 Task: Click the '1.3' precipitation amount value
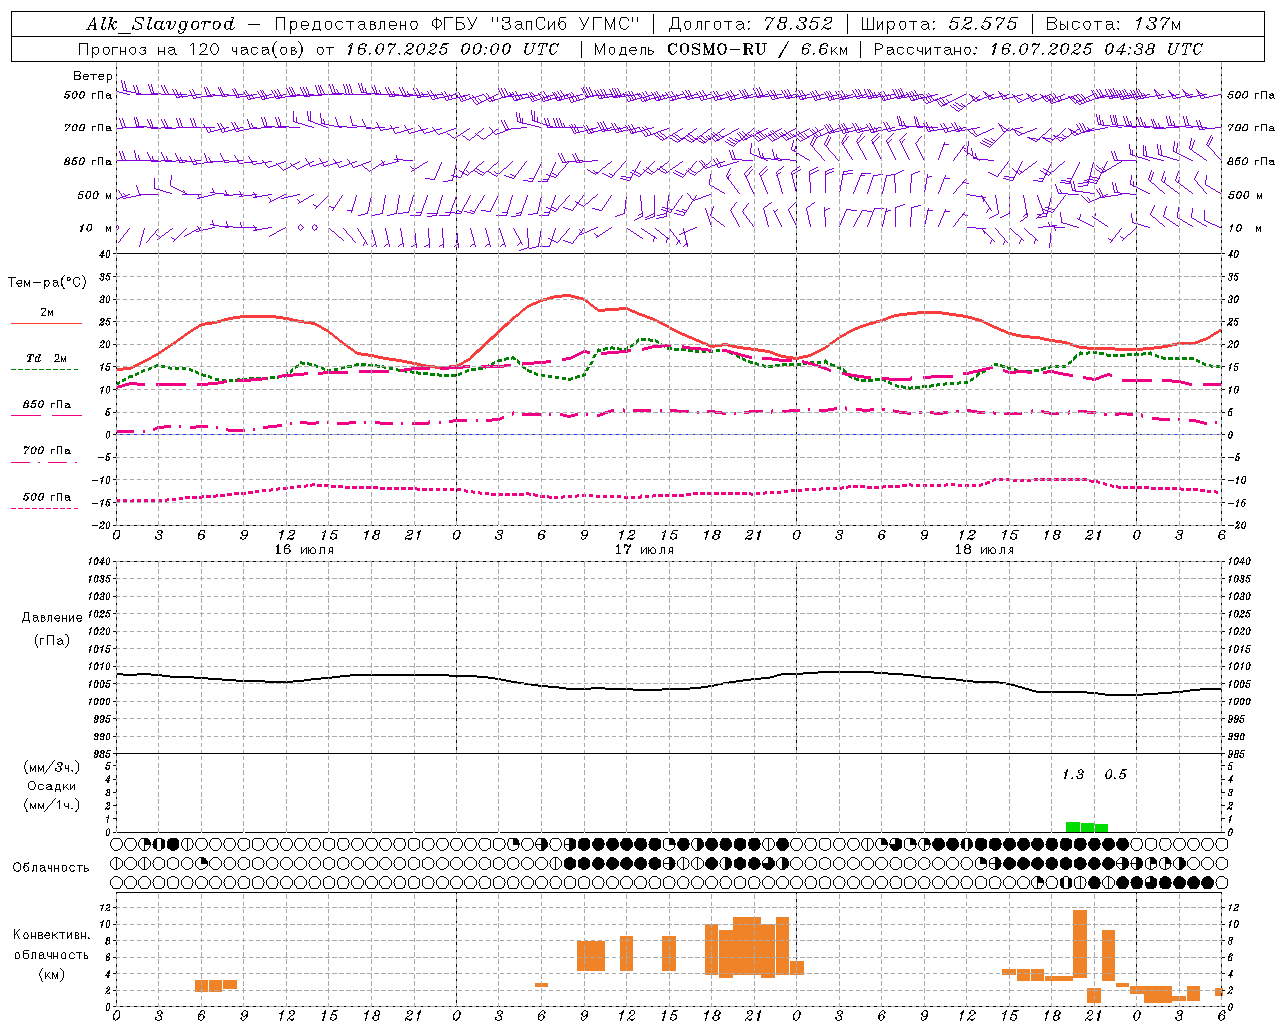(1073, 774)
